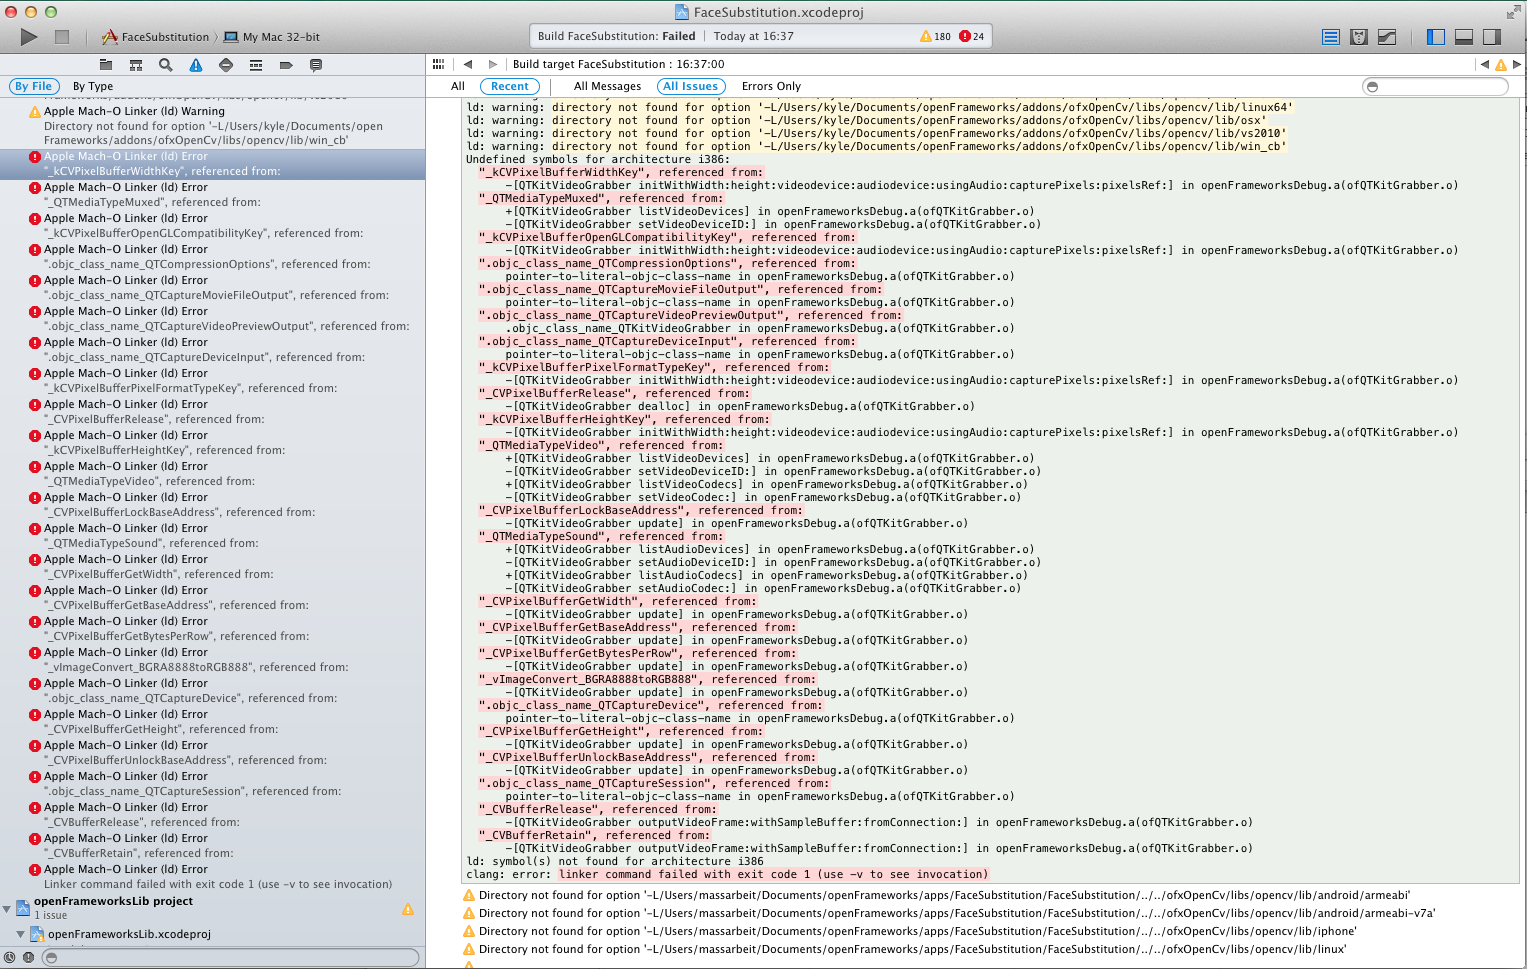Go forward in editor history
Viewport: 1527px width, 969px height.
(x=492, y=64)
